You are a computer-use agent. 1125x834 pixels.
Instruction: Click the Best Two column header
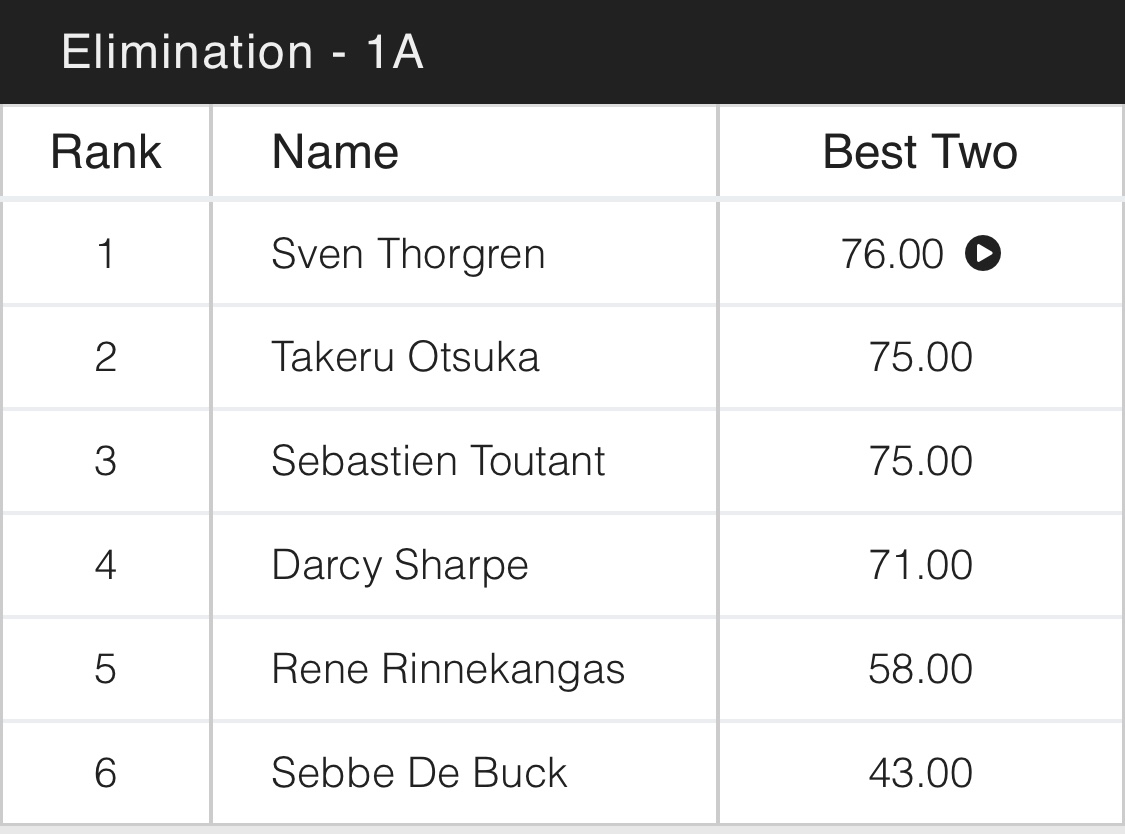[x=920, y=152]
